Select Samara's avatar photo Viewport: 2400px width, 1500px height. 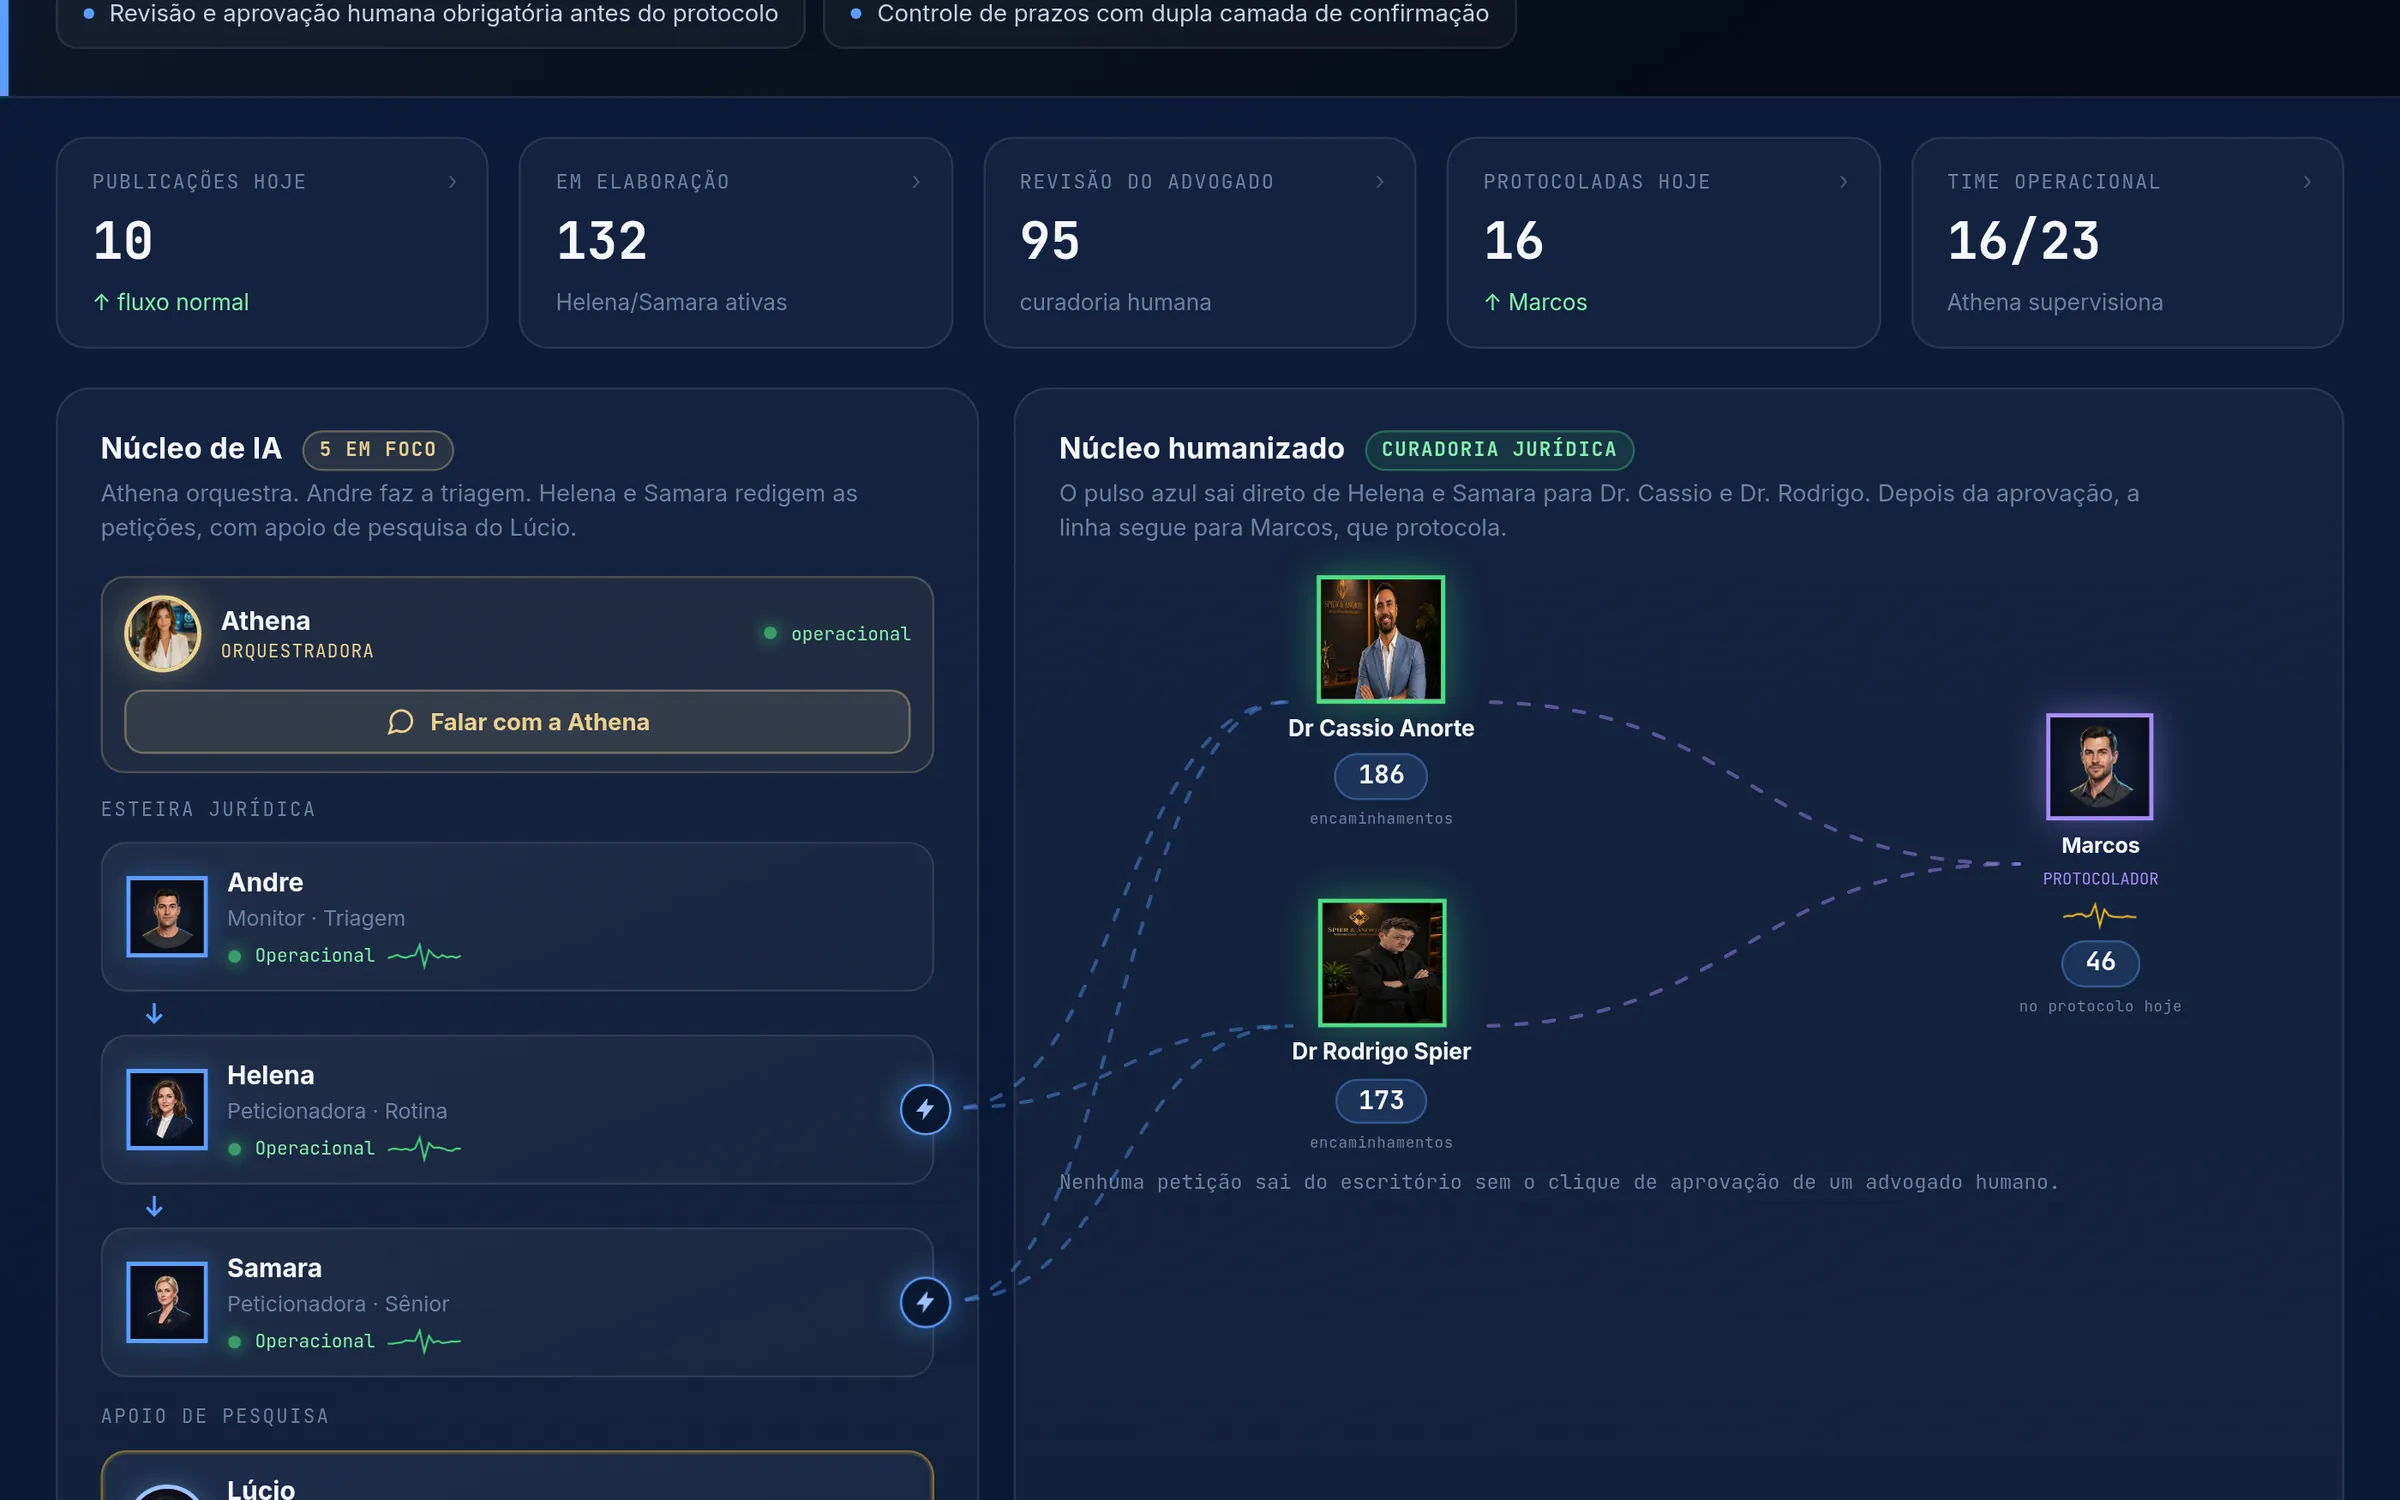[x=167, y=1302]
